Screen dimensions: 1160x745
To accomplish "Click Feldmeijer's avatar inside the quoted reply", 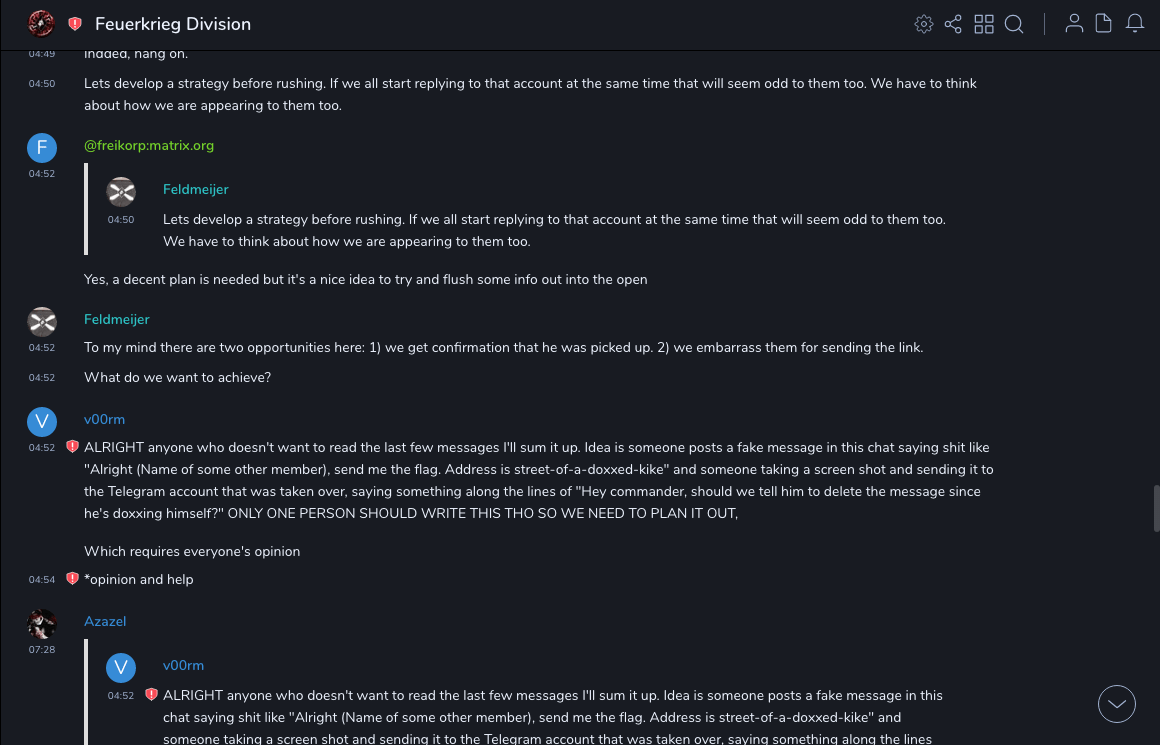I will [121, 191].
